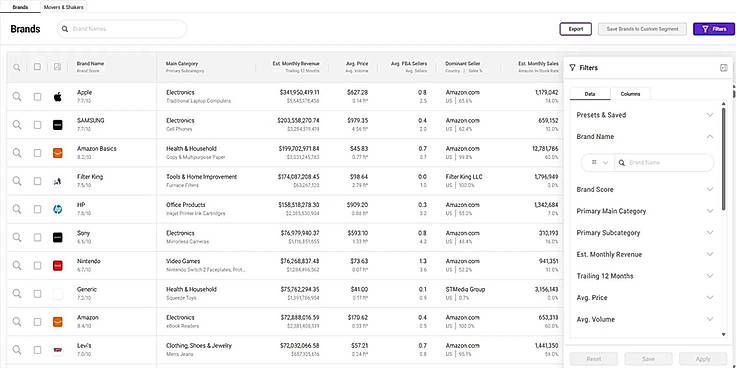The image size is (736, 368).
Task: Check the Filter King row checkbox
Action: click(x=37, y=181)
